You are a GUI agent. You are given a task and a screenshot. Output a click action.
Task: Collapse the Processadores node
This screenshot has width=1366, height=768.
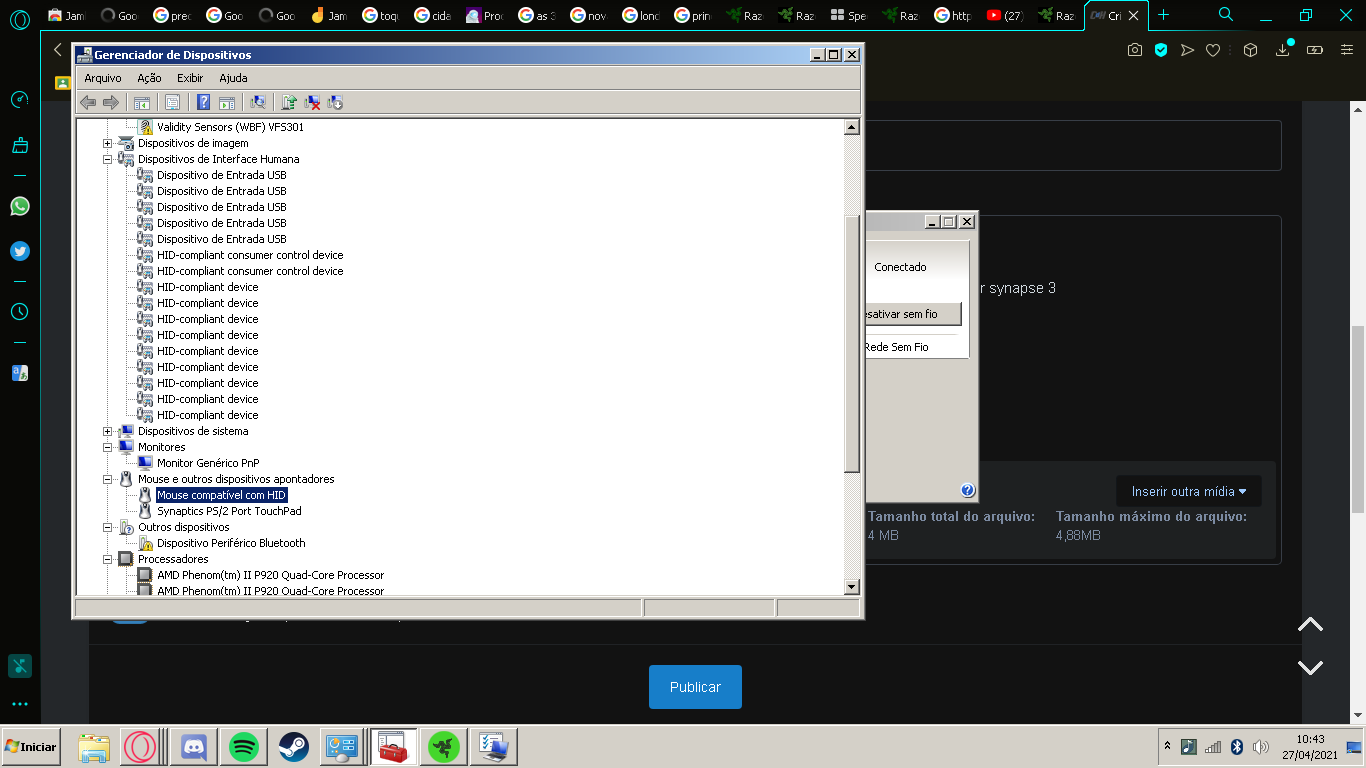[108, 559]
